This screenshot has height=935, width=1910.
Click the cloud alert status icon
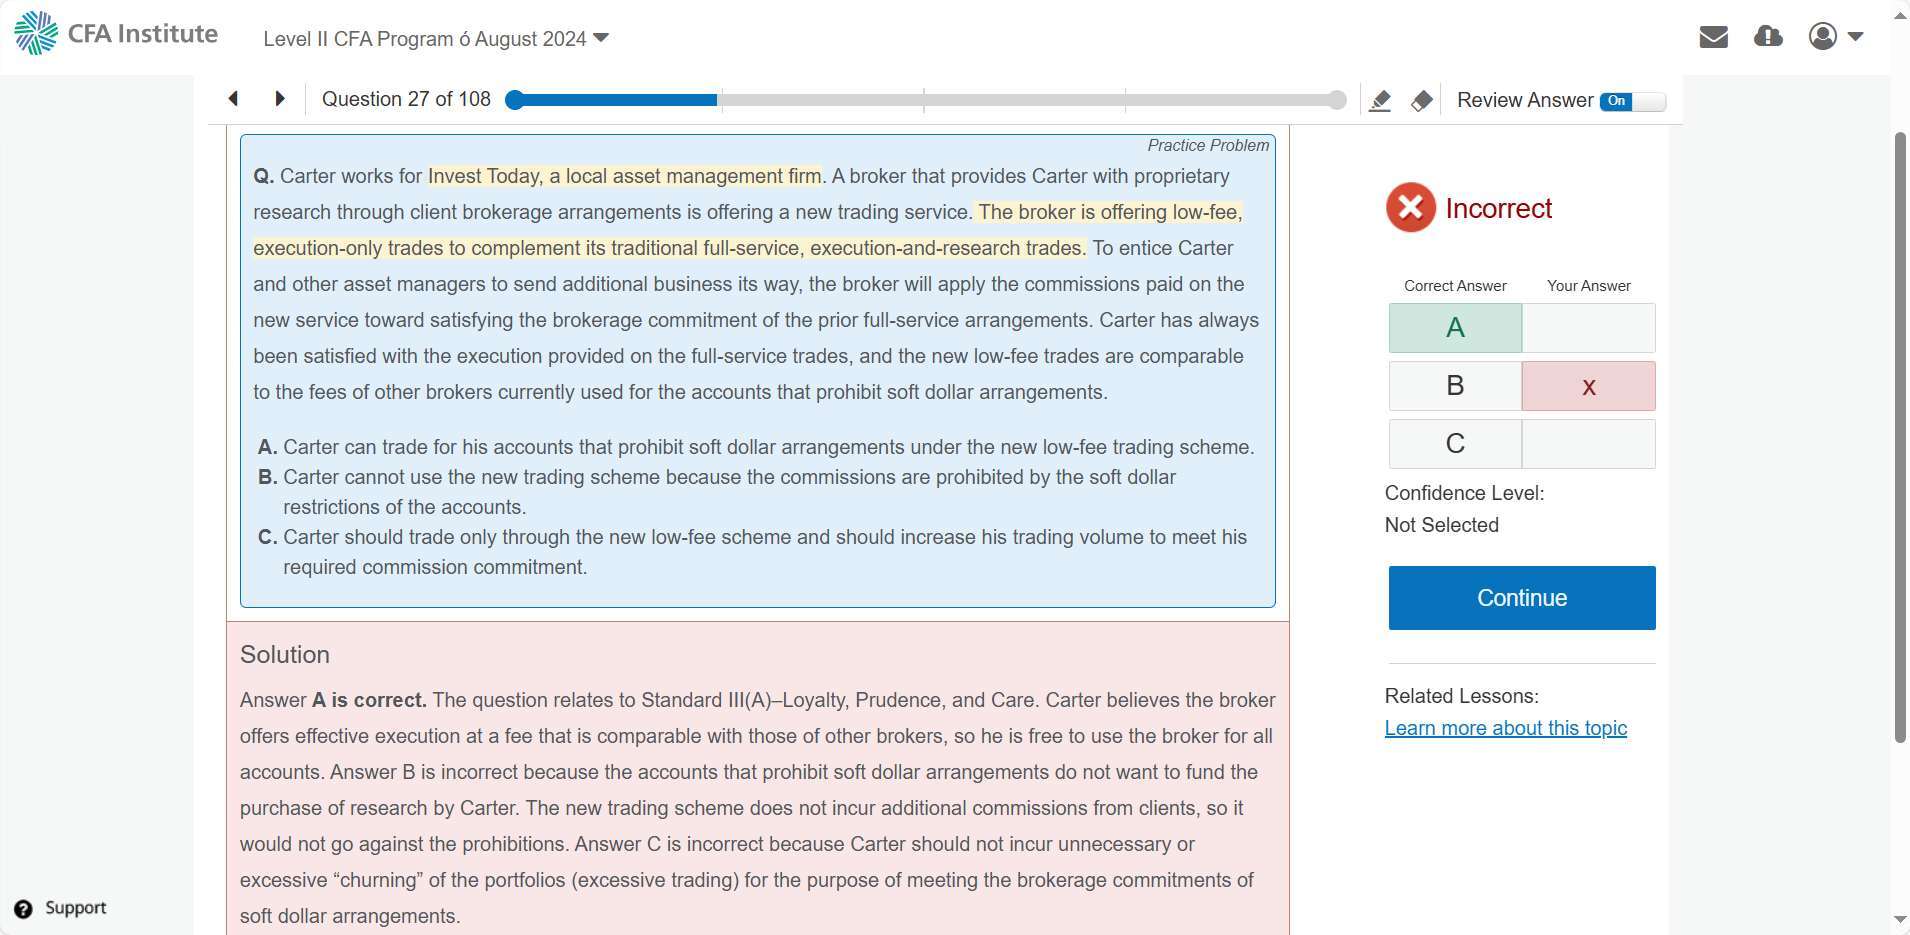(1768, 37)
